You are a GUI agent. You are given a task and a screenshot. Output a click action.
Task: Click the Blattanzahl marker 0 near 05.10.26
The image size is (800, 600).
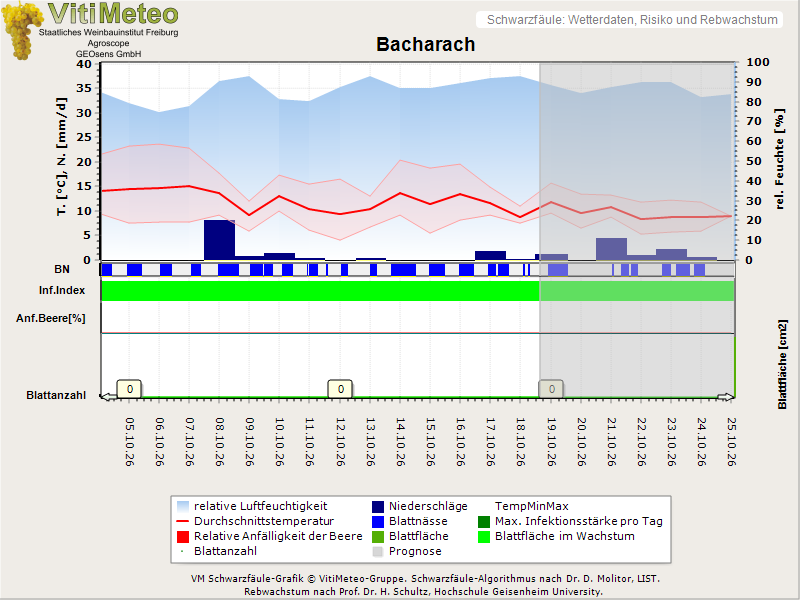130,389
